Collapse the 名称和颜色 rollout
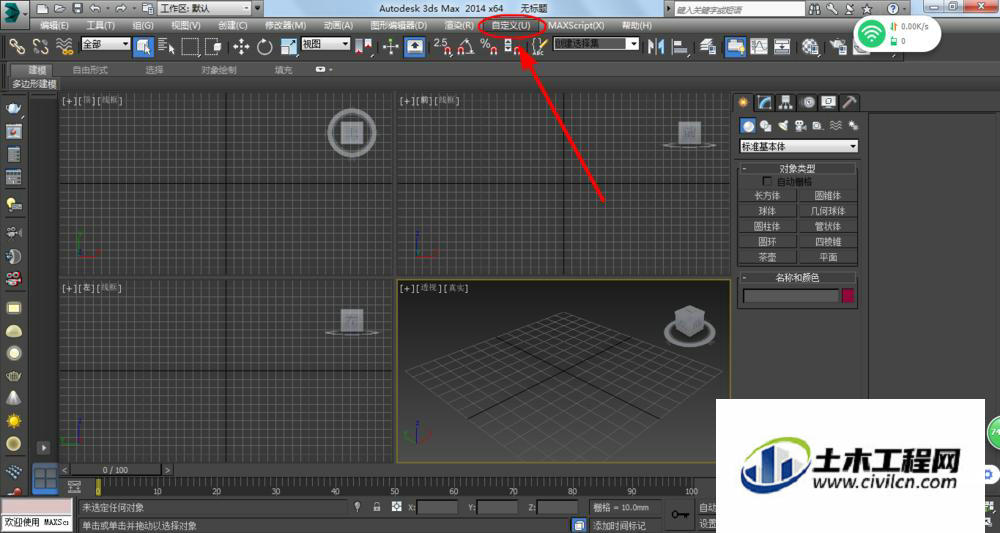The image size is (1000, 533). (x=797, y=277)
